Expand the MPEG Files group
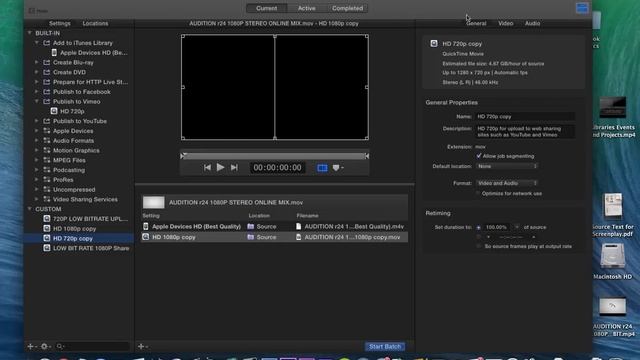 (x=37, y=160)
